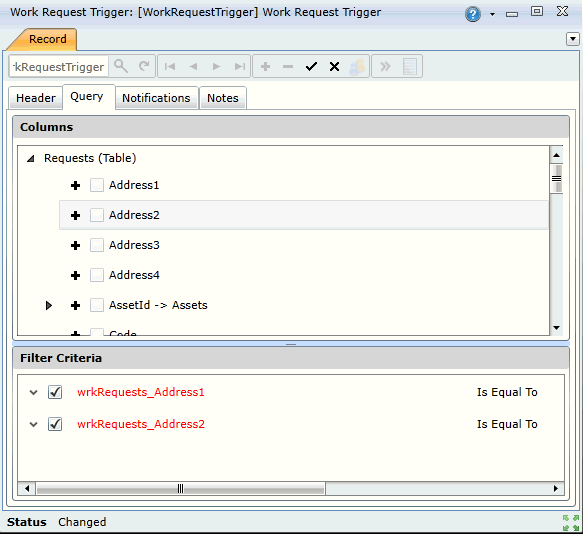Check the Address3 column checkbox
Screen dimensions: 583x534
(x=97, y=245)
